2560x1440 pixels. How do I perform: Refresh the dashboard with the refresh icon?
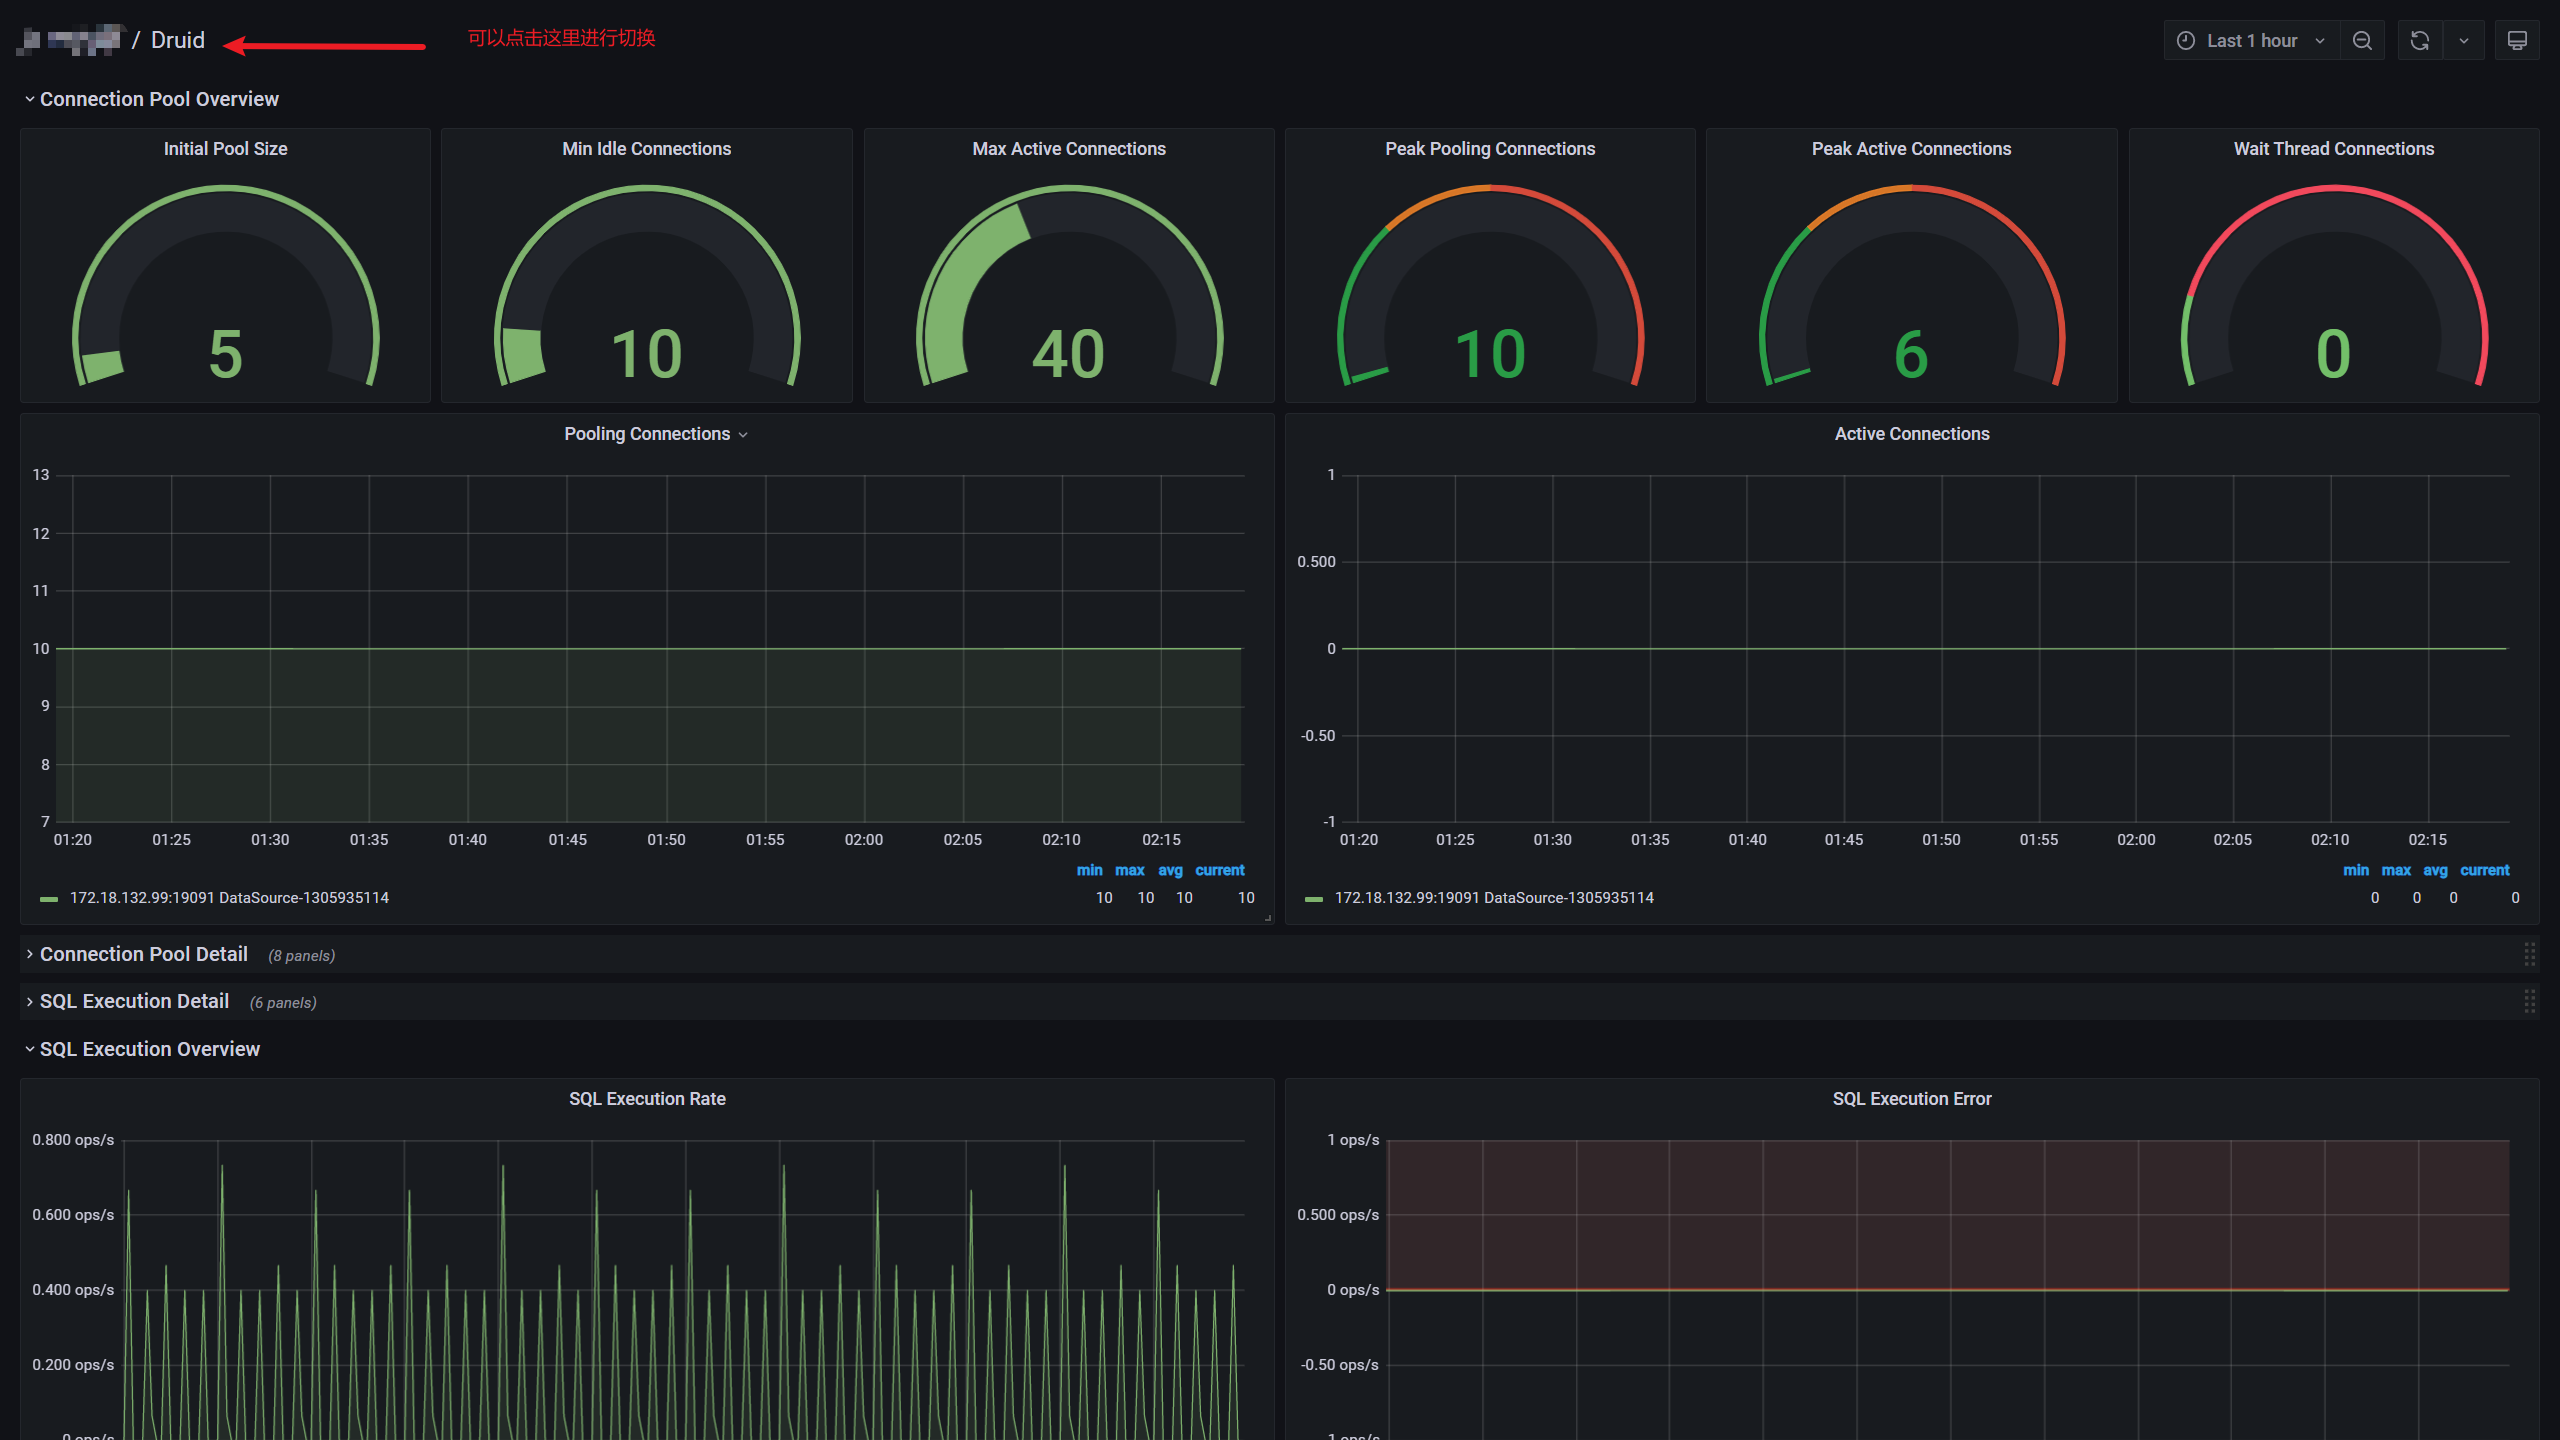coord(2419,40)
